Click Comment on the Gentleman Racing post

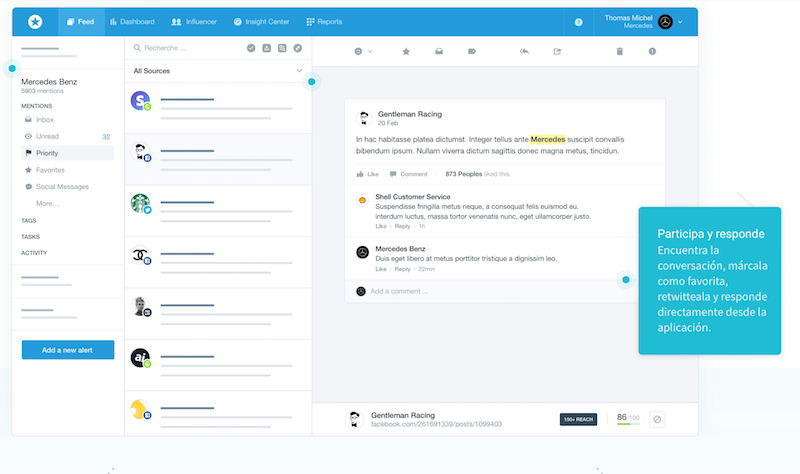(408, 174)
